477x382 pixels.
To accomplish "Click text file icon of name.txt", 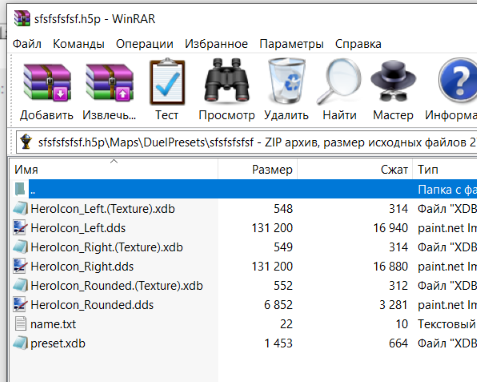I will (x=21, y=324).
